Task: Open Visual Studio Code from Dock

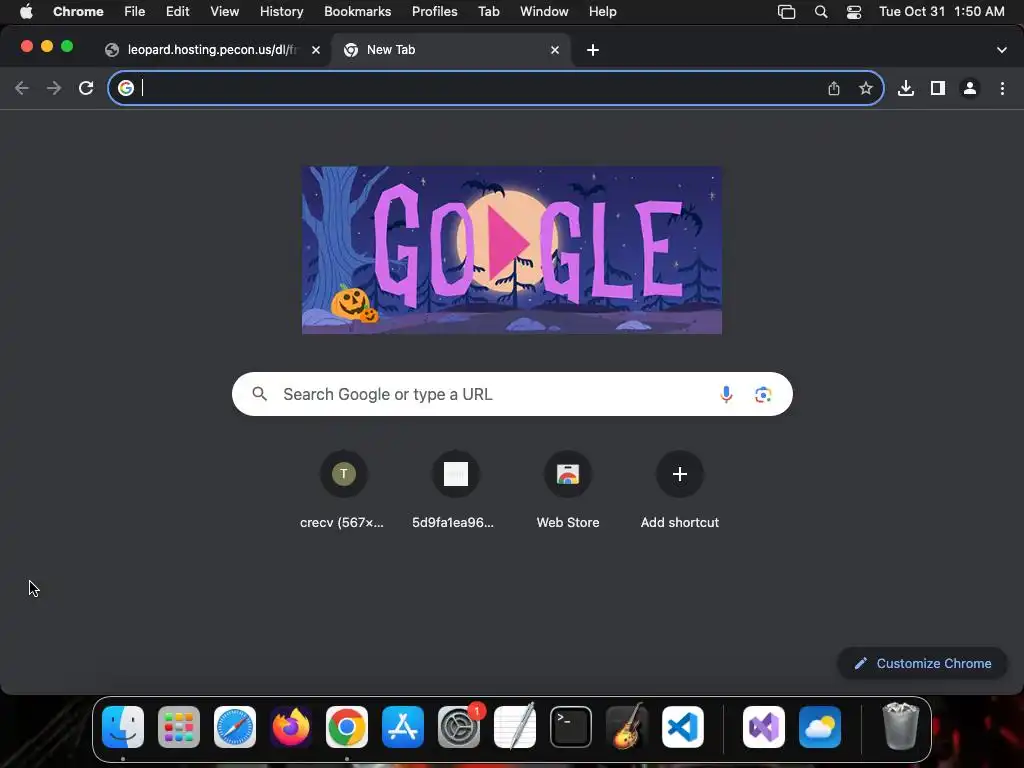Action: pos(683,727)
